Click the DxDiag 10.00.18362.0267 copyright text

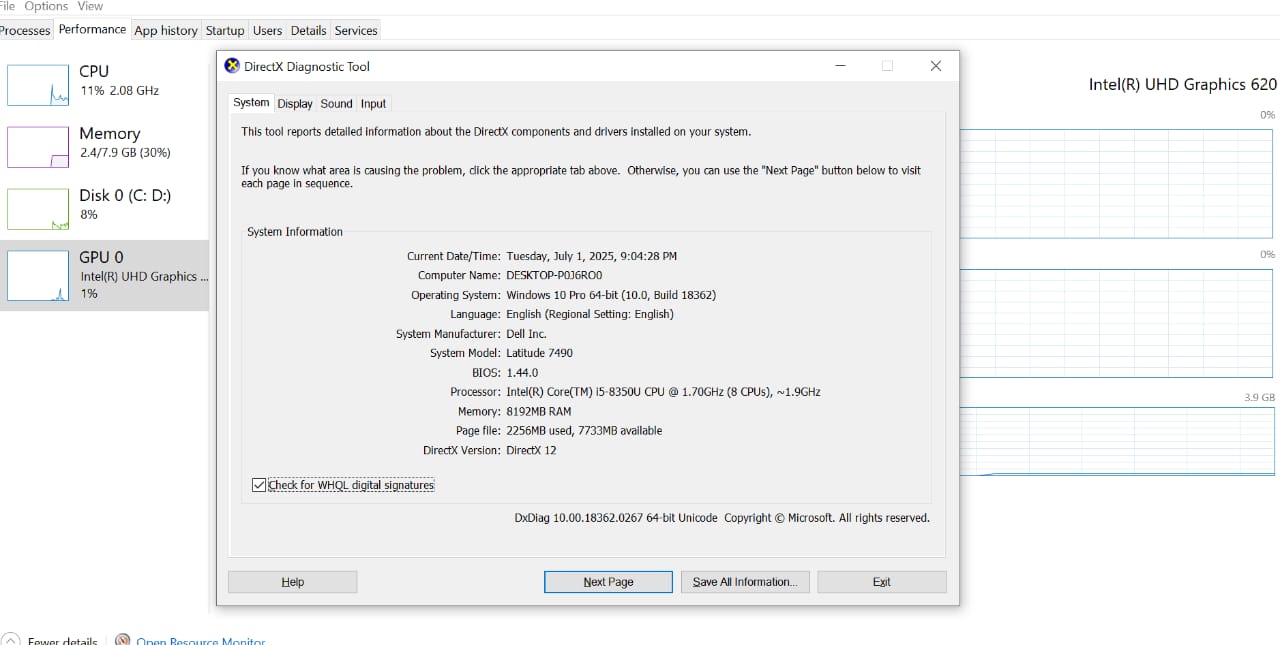[722, 518]
